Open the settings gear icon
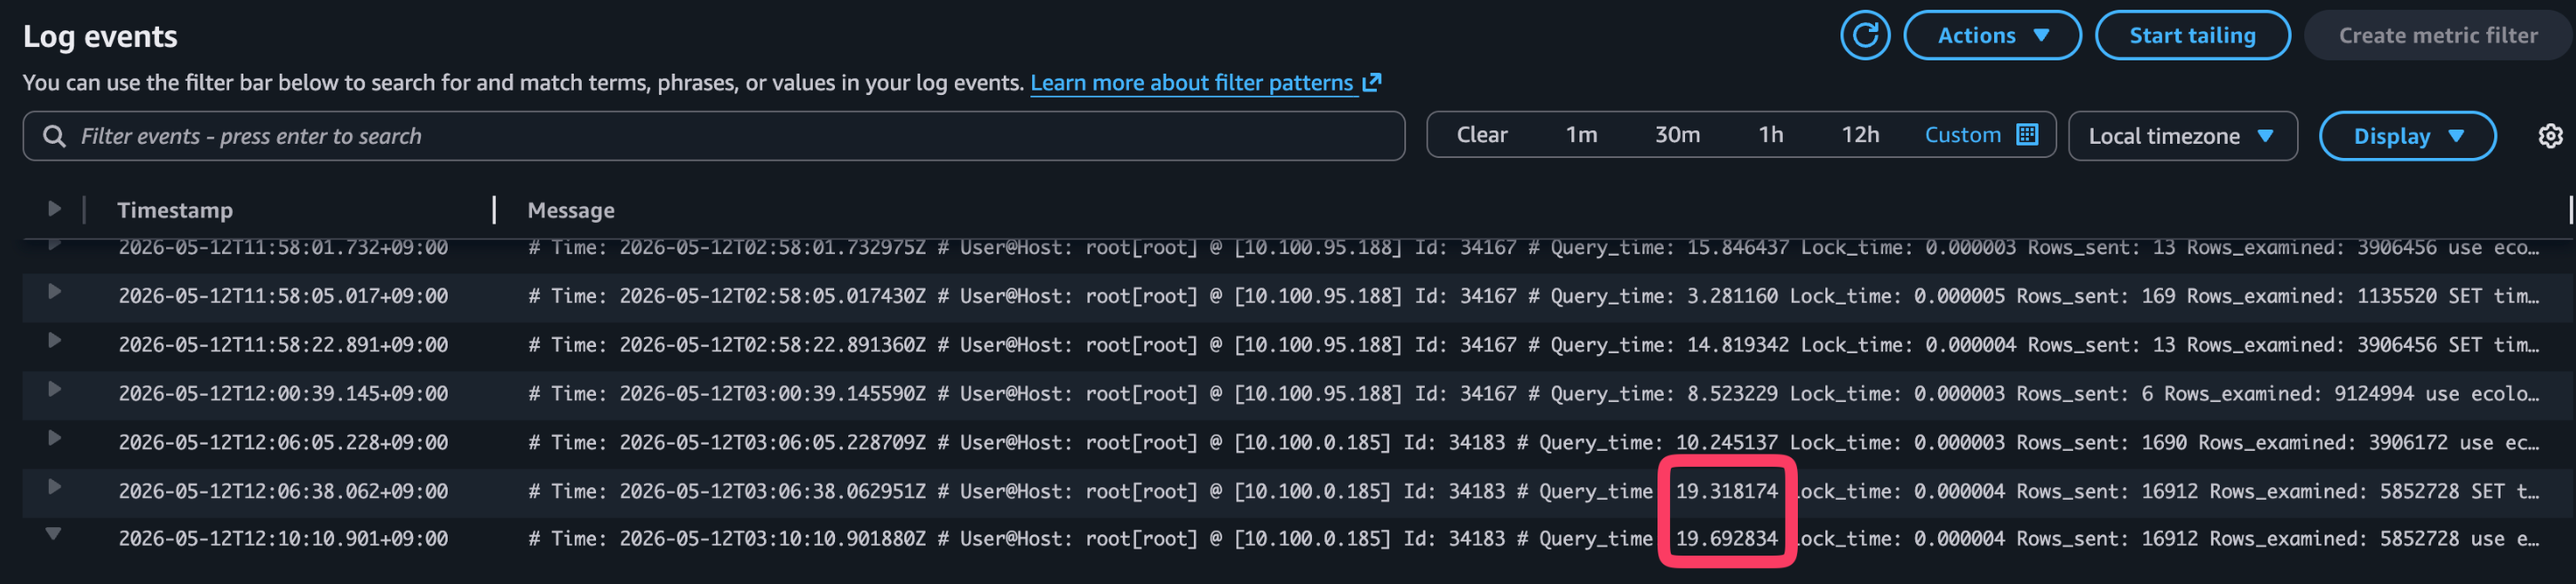 (2550, 136)
